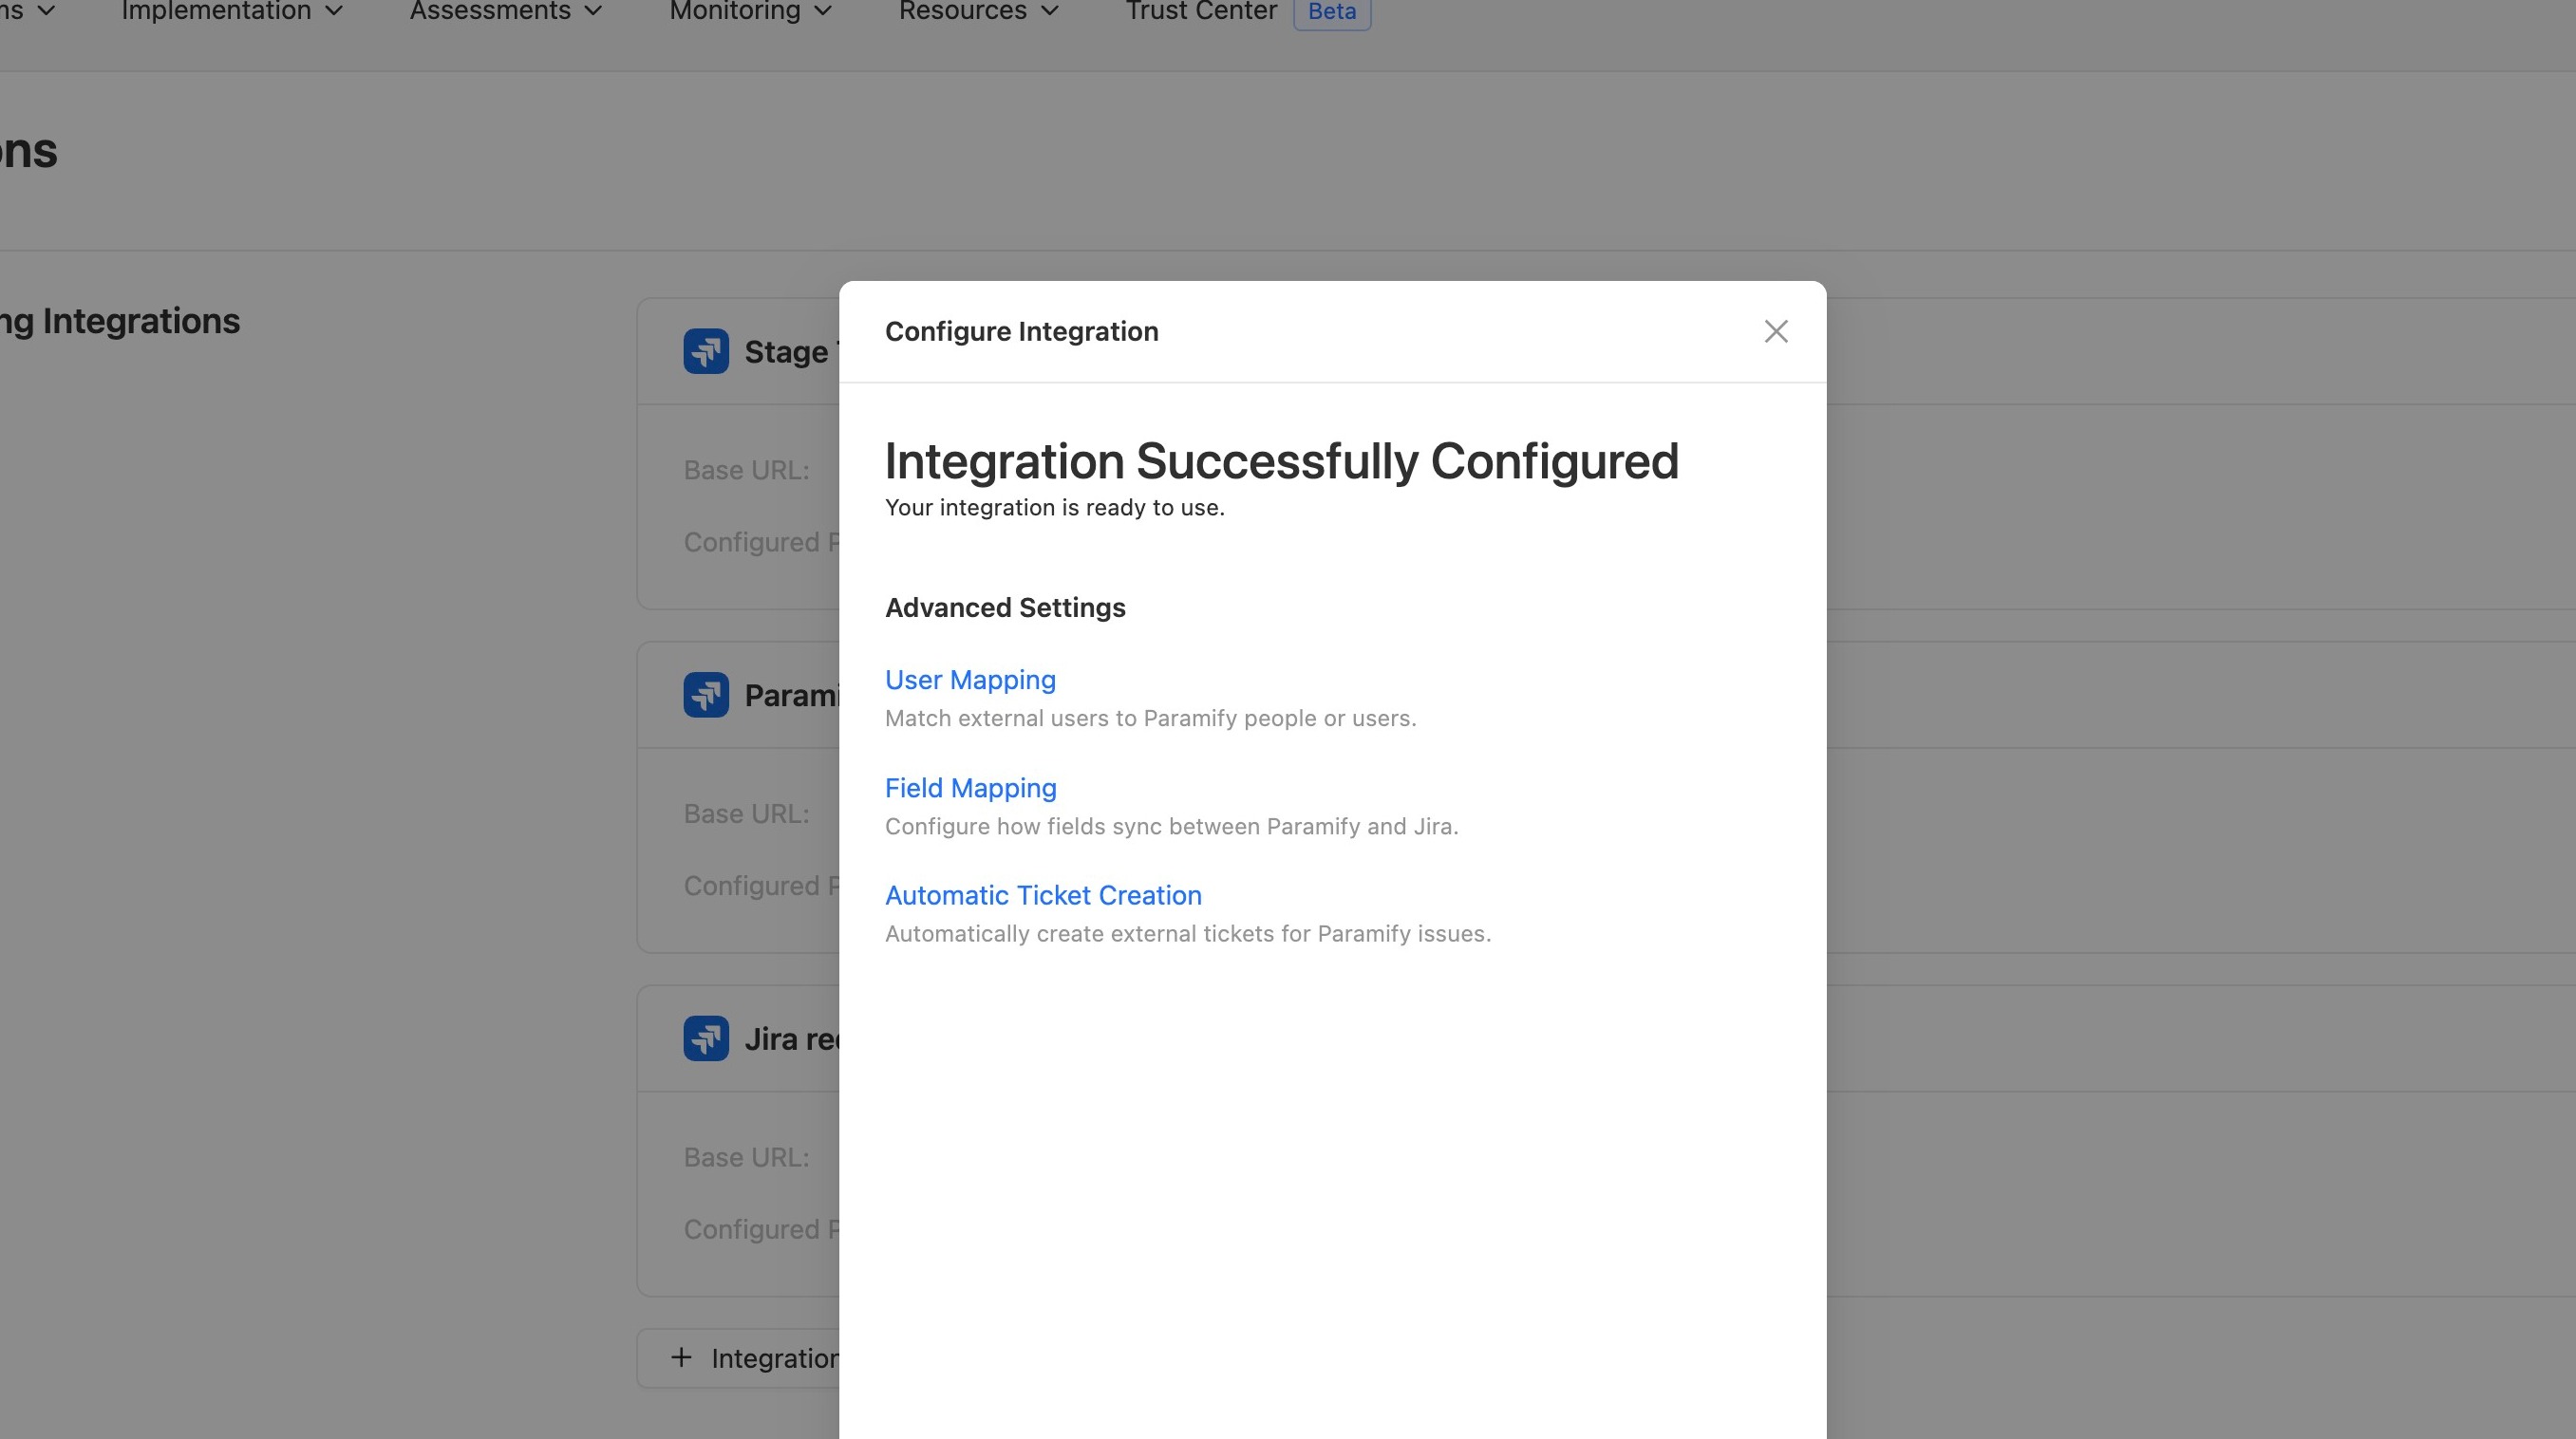This screenshot has width=2576, height=1439.
Task: Click 'Automatically create external tickets' description
Action: (1188, 934)
